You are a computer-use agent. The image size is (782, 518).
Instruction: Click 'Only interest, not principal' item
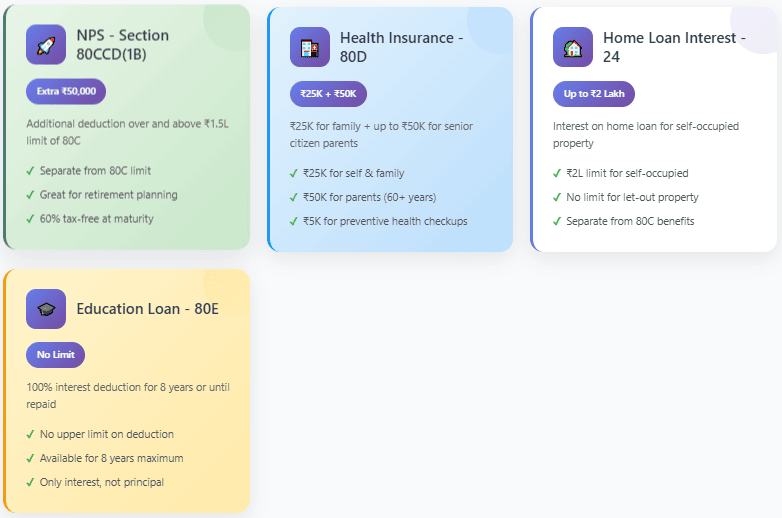[101, 482]
